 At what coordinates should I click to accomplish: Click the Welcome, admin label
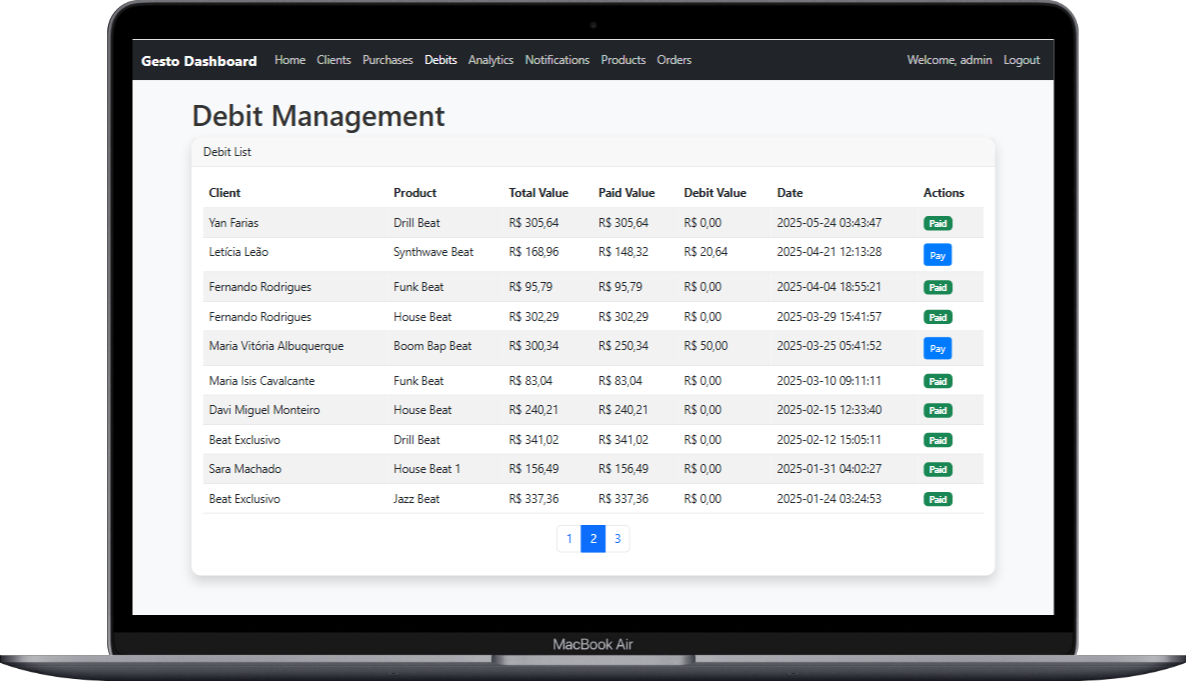948,60
